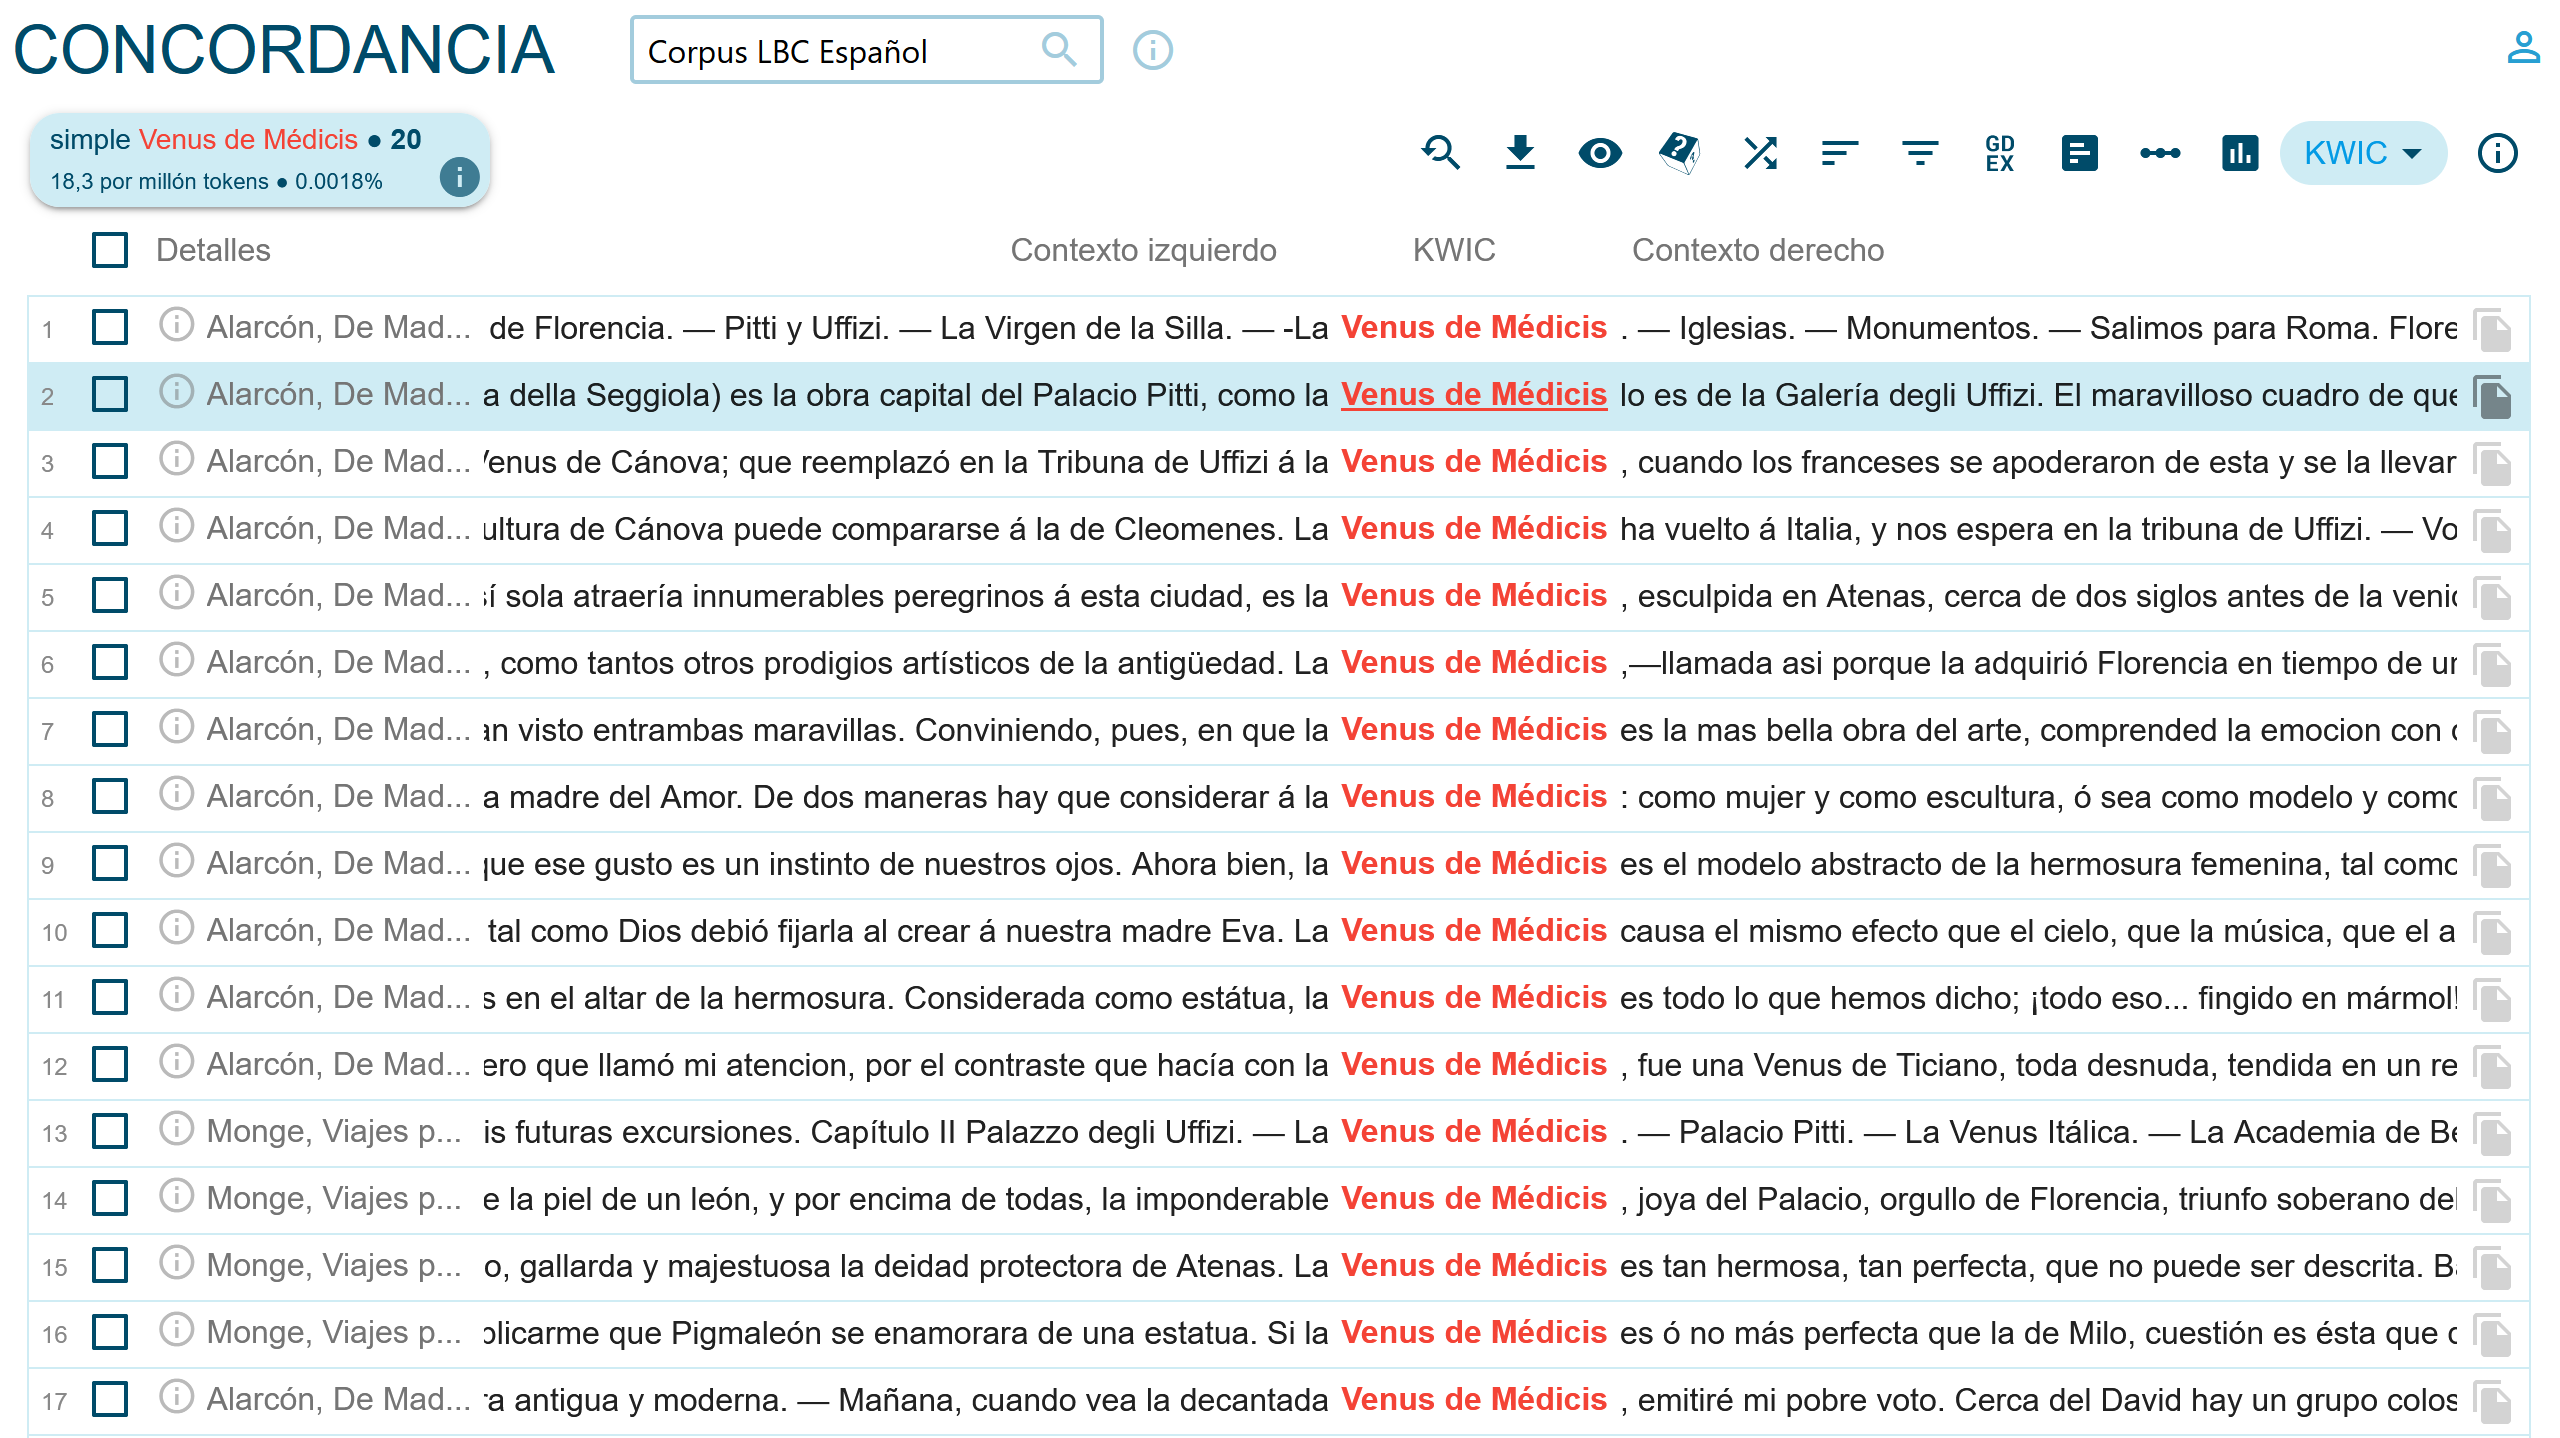Open details info icon on line 10
Screen dimensions: 2560x1438
tap(176, 928)
